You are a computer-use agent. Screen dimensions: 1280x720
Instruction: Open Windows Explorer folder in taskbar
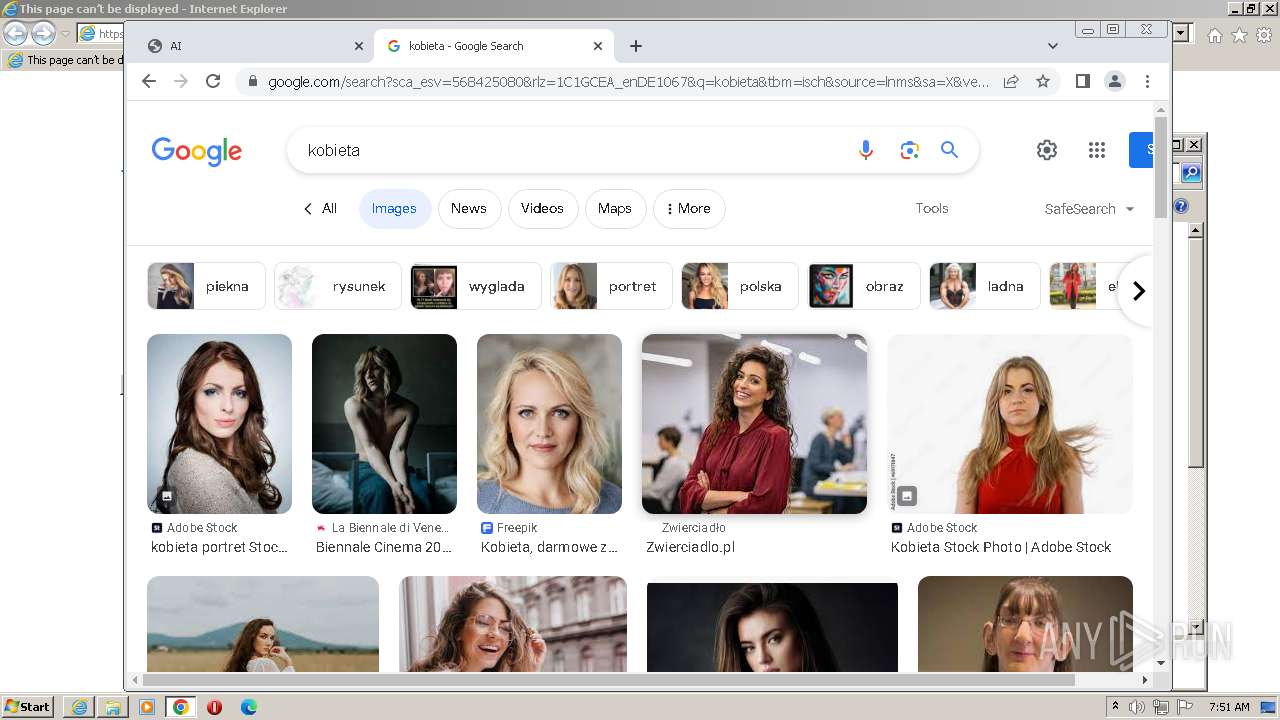(x=113, y=707)
